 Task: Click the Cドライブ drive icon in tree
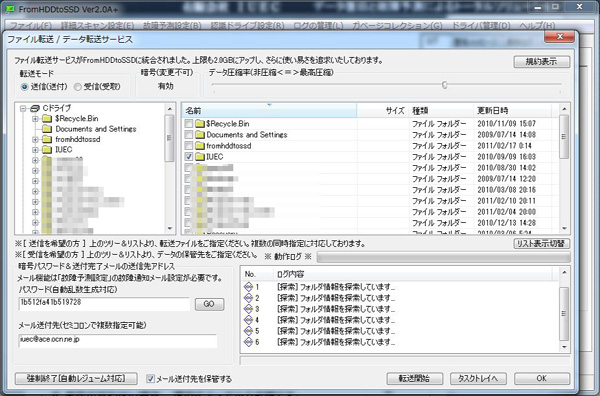(x=35, y=109)
